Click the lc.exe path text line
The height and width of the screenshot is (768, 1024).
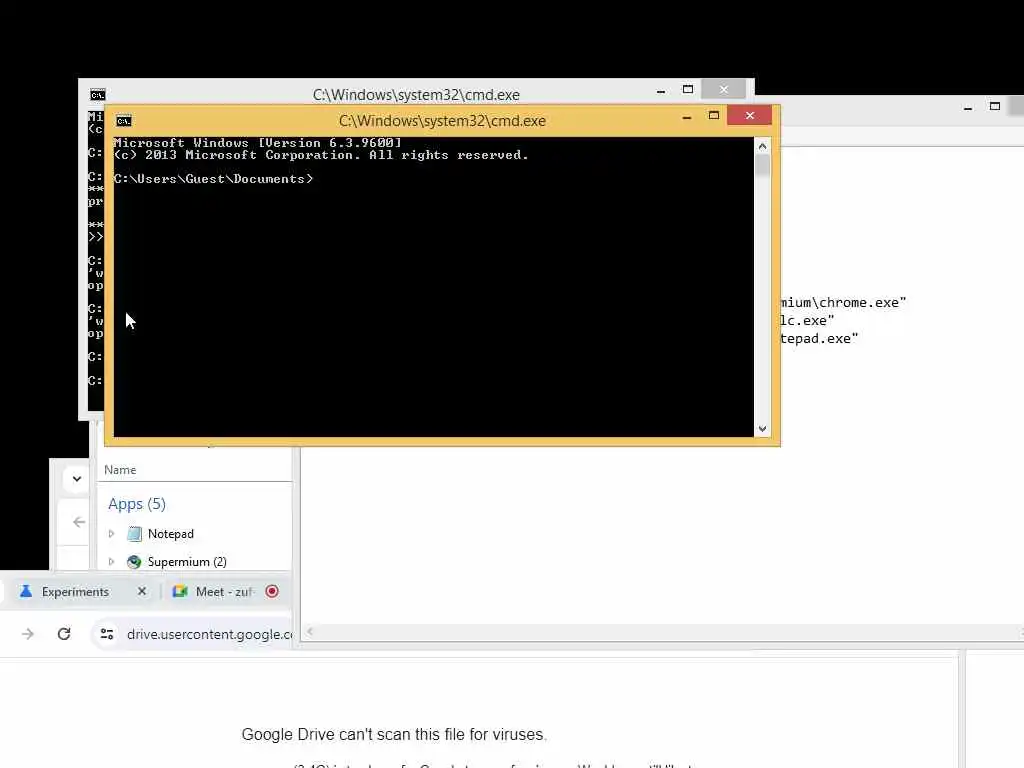click(807, 321)
